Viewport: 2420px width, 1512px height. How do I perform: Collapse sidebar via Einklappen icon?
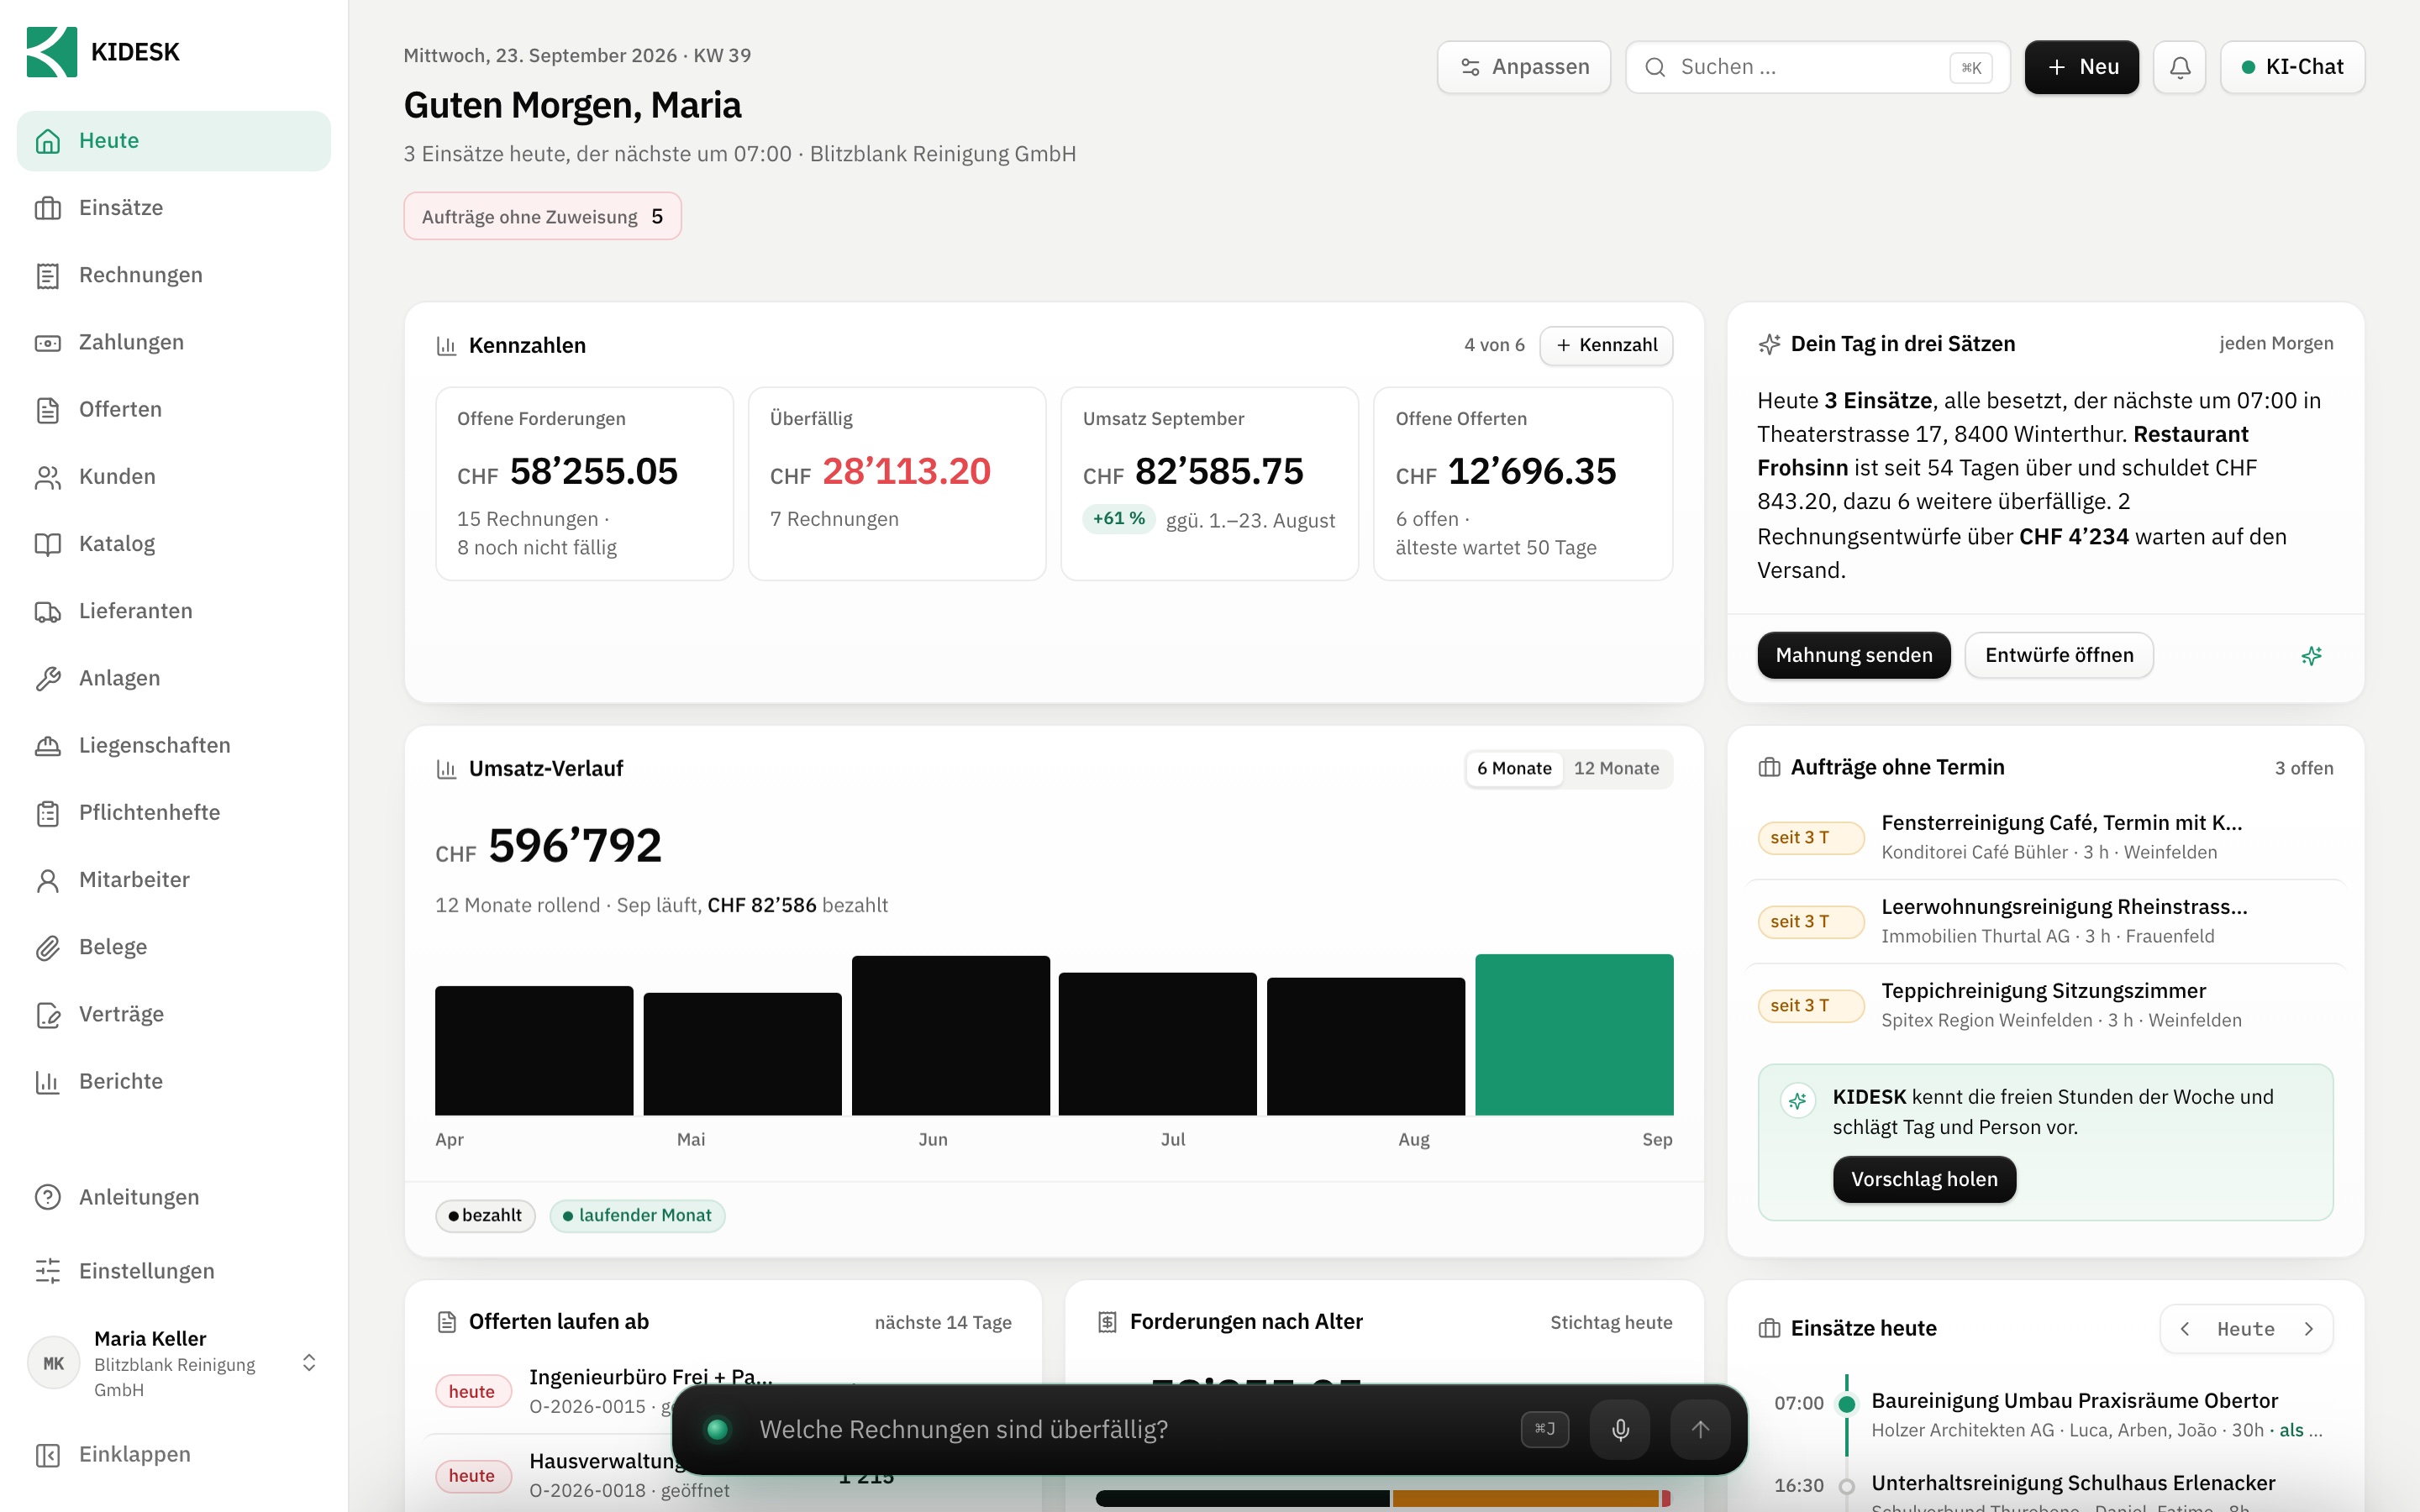48,1454
